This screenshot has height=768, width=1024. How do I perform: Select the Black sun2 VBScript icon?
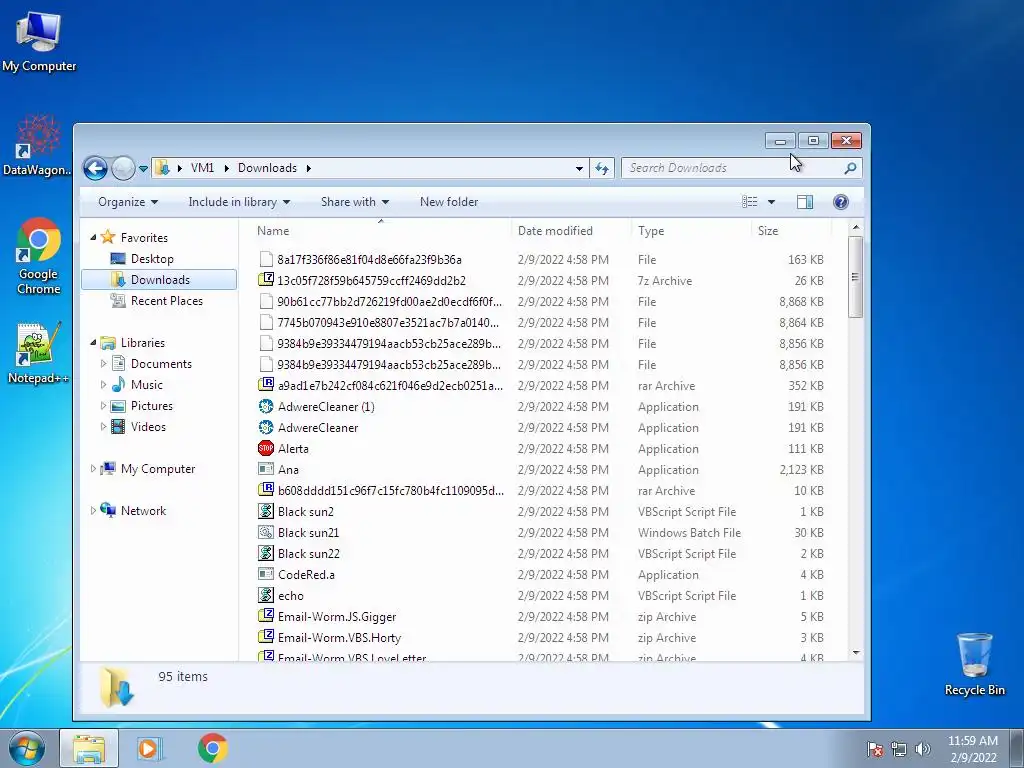pyautogui.click(x=266, y=511)
